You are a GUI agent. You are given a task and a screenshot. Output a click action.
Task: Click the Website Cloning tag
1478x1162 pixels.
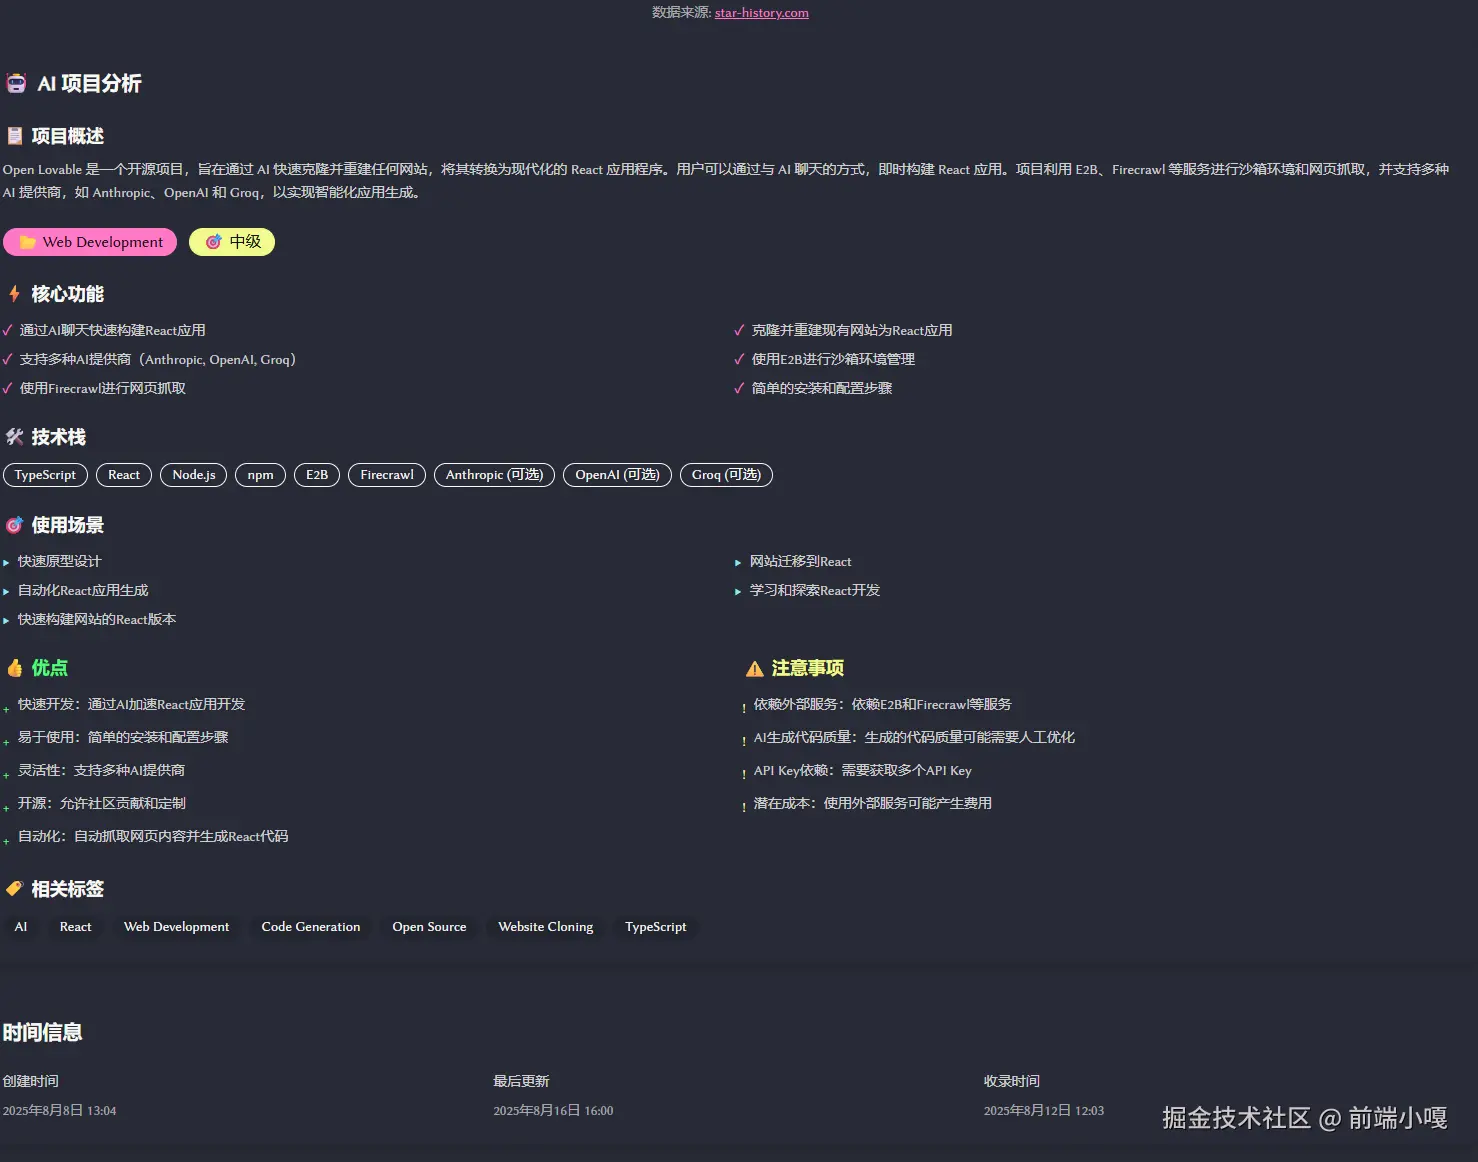click(546, 927)
